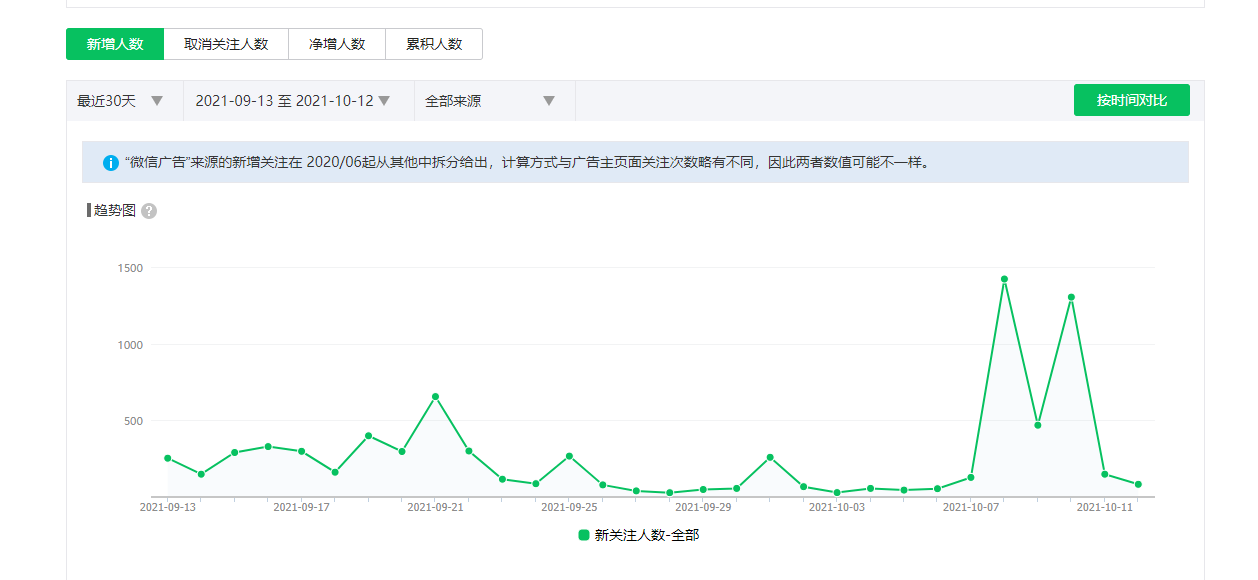Screen dimensions: 1258x580
Task: Open the 累积人数 tab
Action: (x=434, y=44)
